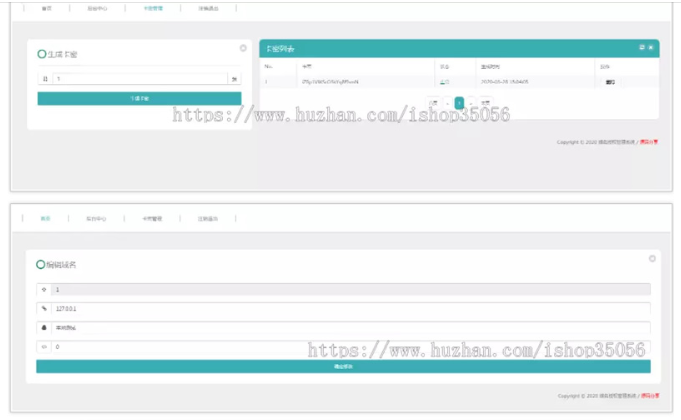This screenshot has height=420, width=681.
Task: Close the 生成卡密 panel with its X icon
Action: point(243,48)
